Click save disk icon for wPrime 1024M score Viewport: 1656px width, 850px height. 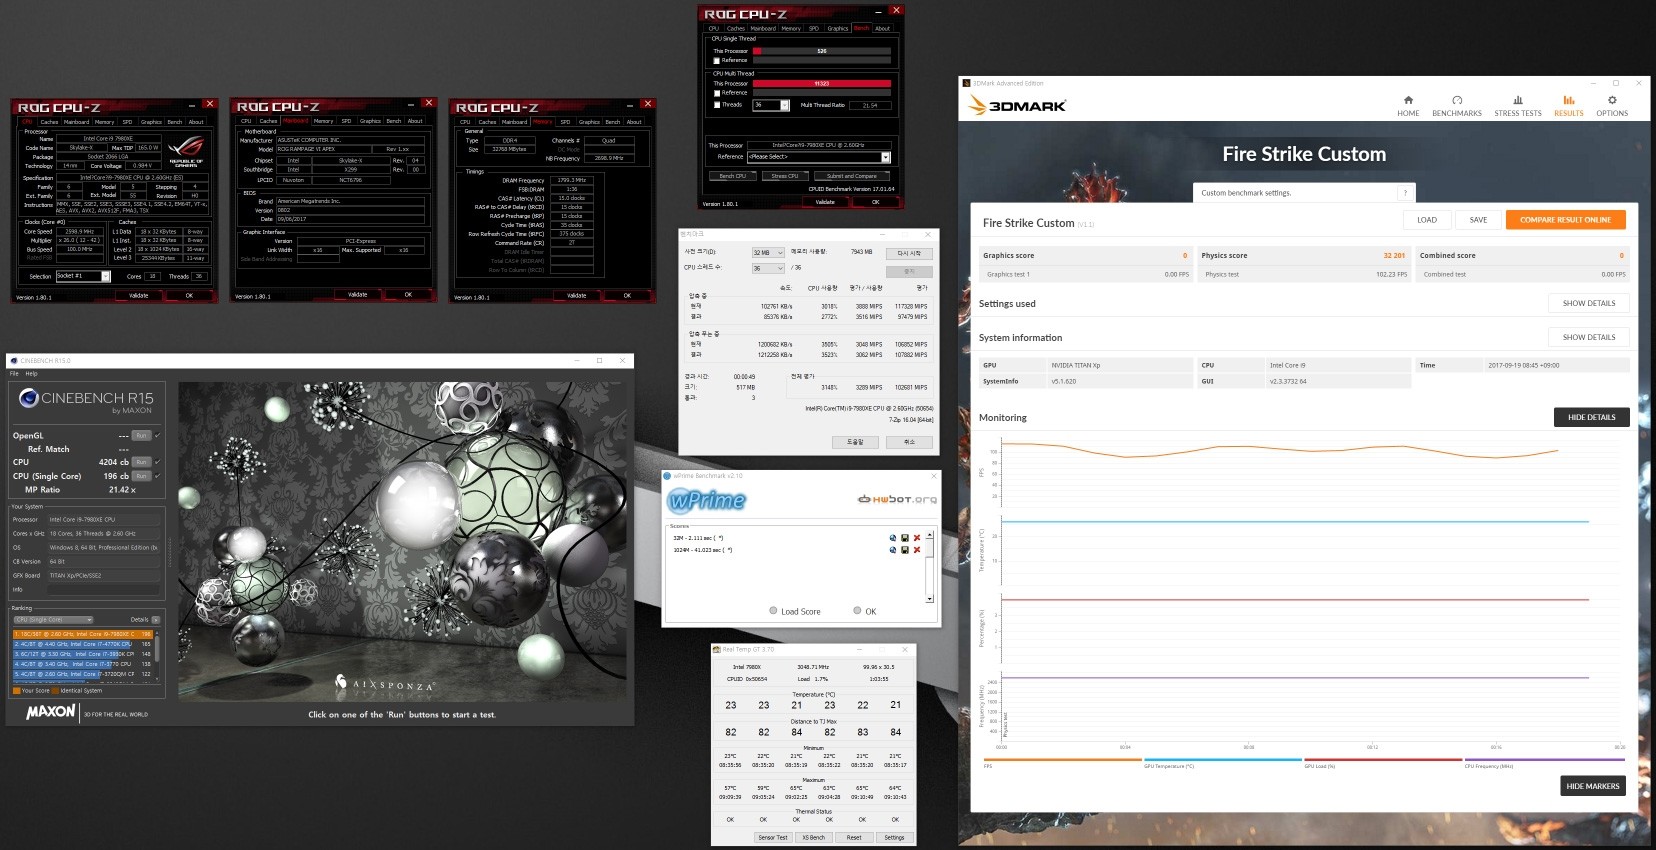pyautogui.click(x=905, y=550)
